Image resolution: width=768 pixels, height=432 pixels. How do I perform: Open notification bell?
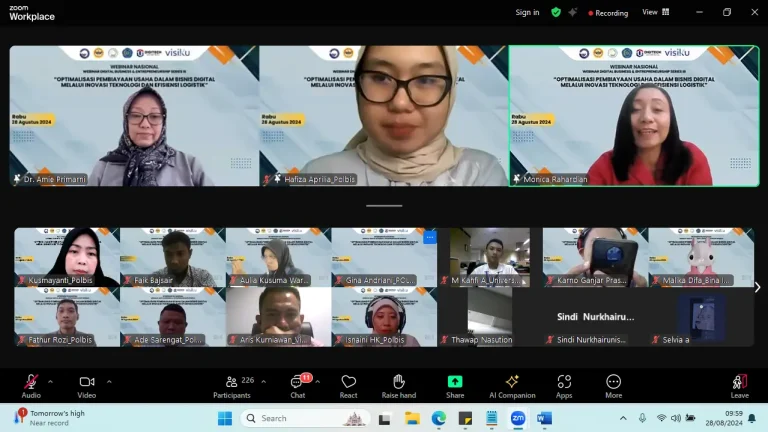tap(752, 418)
